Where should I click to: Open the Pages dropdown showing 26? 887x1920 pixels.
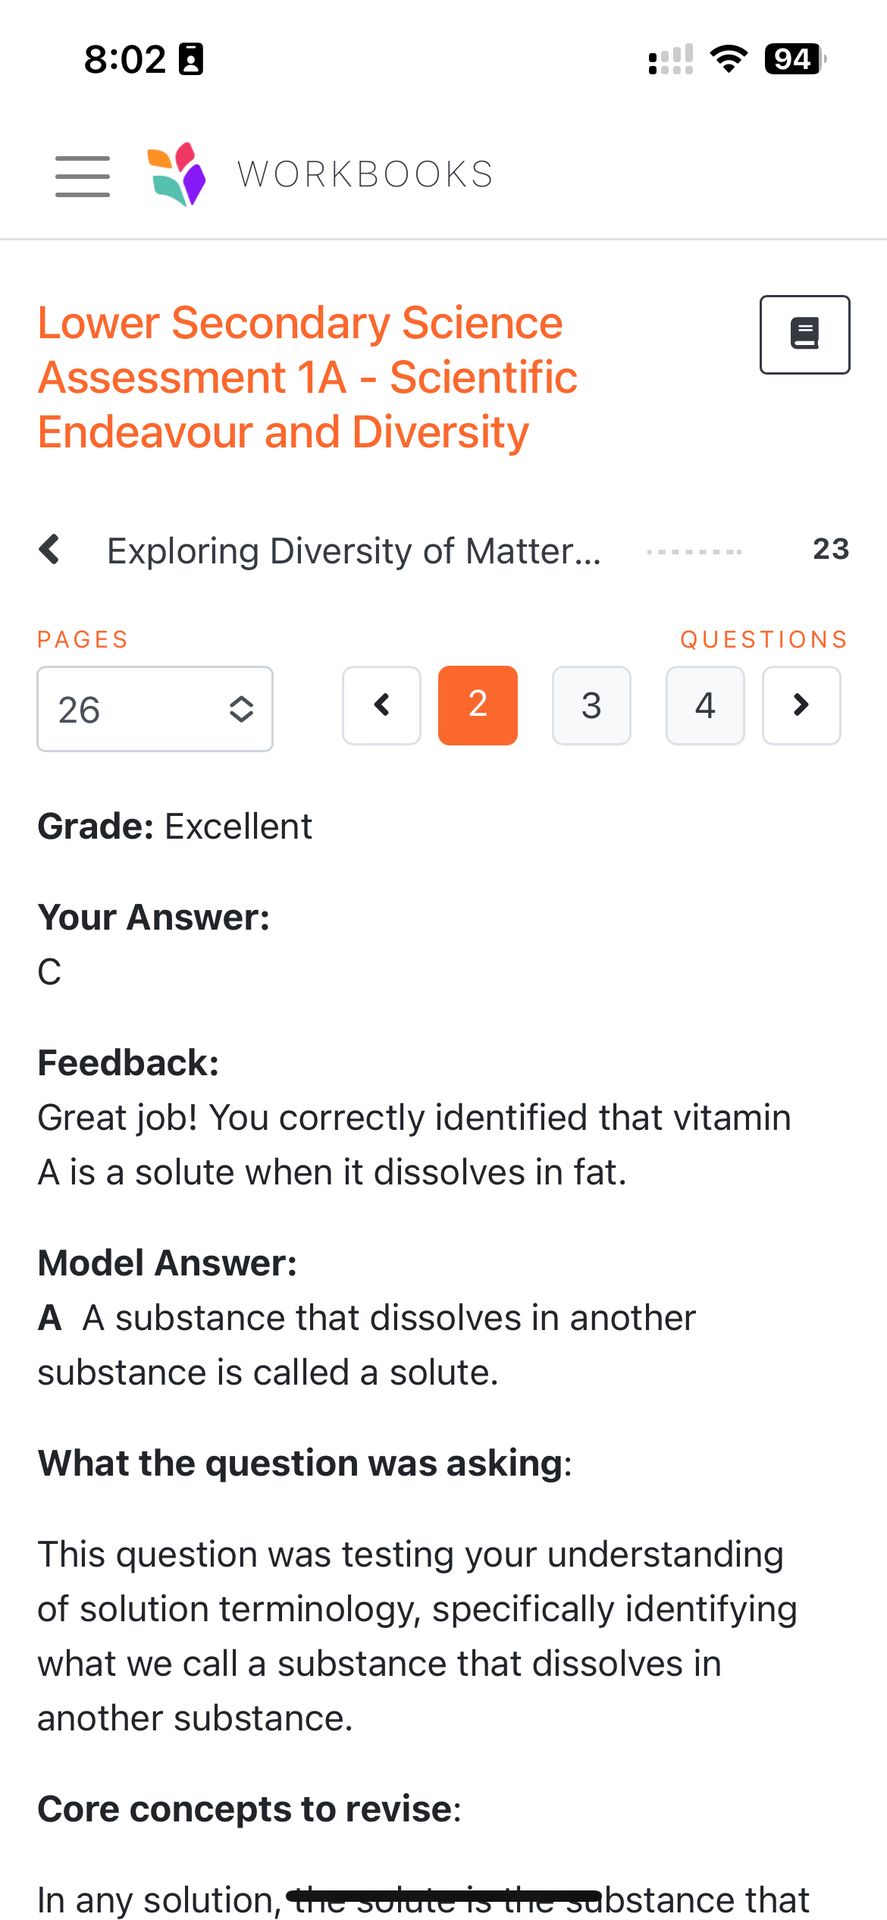pyautogui.click(x=154, y=709)
